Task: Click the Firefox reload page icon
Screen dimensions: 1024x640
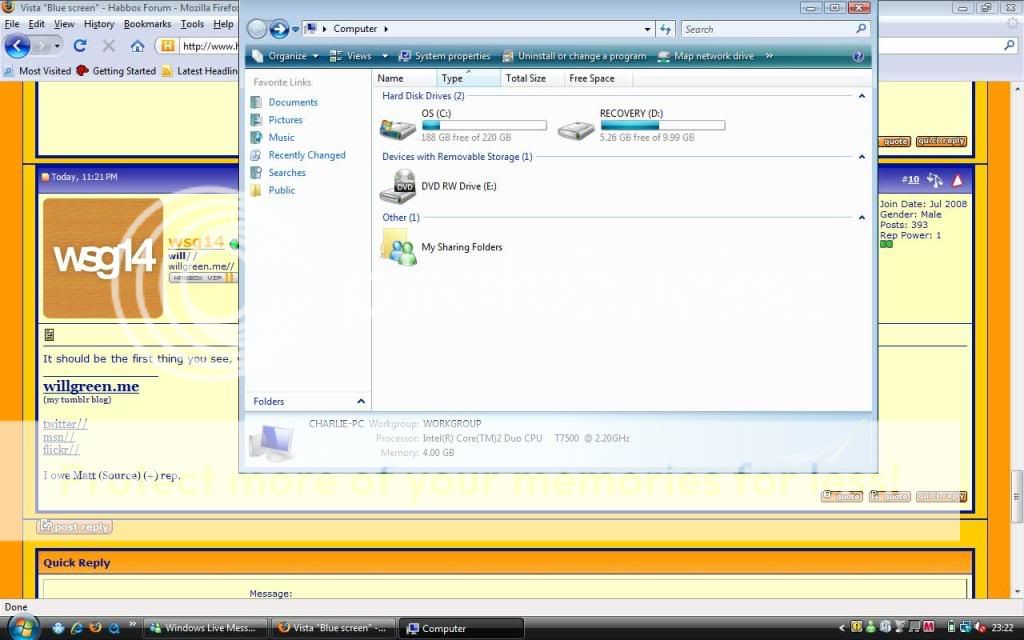Action: pyautogui.click(x=80, y=46)
